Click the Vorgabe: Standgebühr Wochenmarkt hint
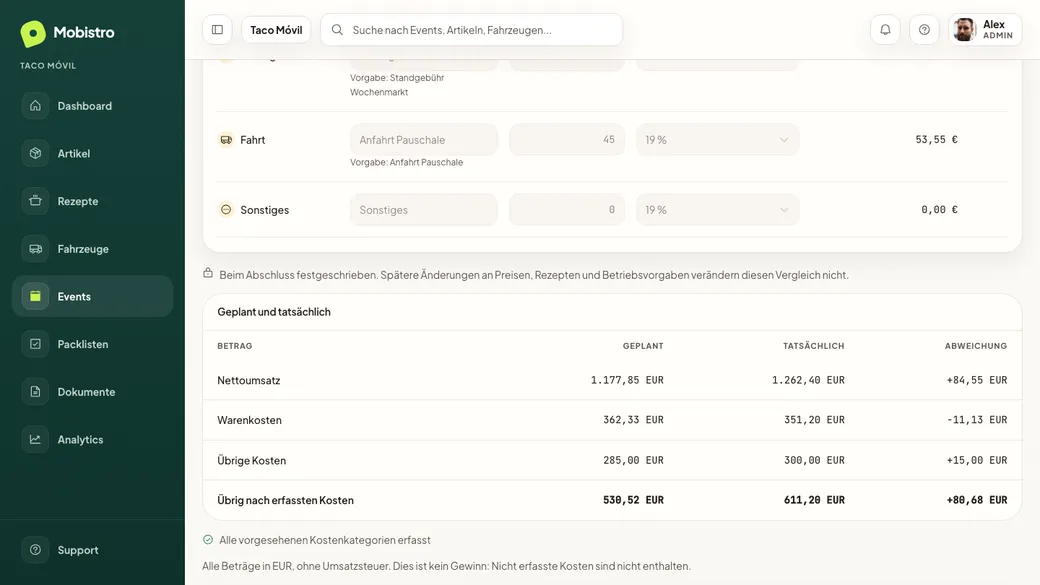Screen dimensions: 1040x585 (x=397, y=85)
